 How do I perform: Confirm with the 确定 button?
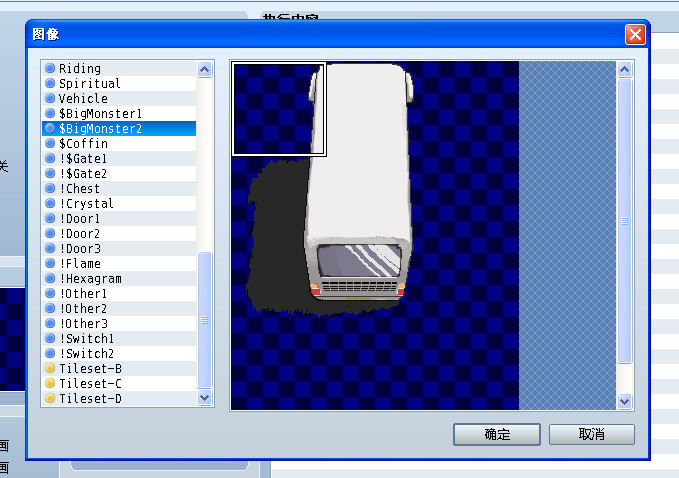pyautogui.click(x=497, y=434)
